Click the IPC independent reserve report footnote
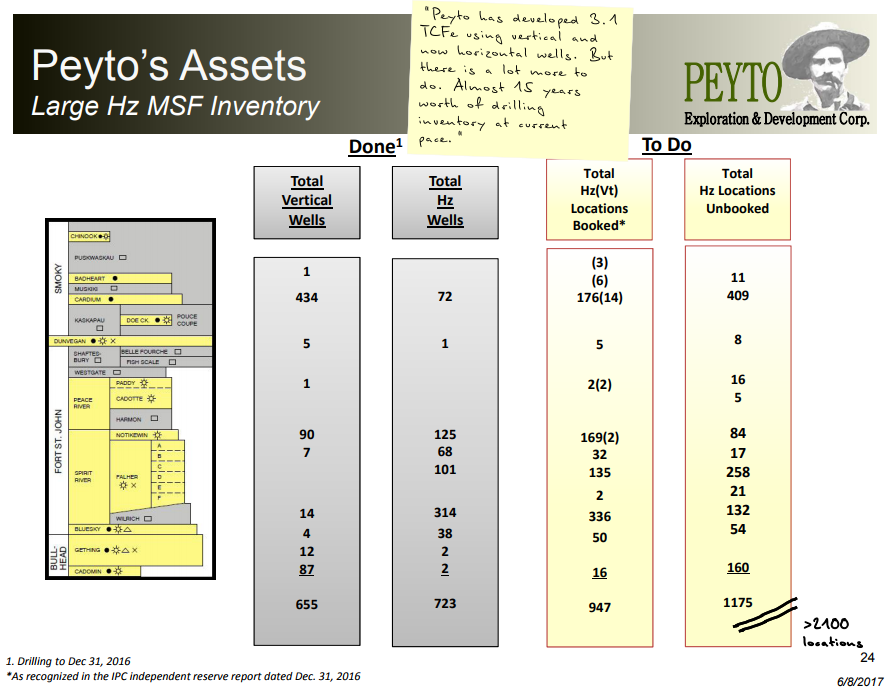Viewport: 889px width, 691px height. [x=183, y=676]
